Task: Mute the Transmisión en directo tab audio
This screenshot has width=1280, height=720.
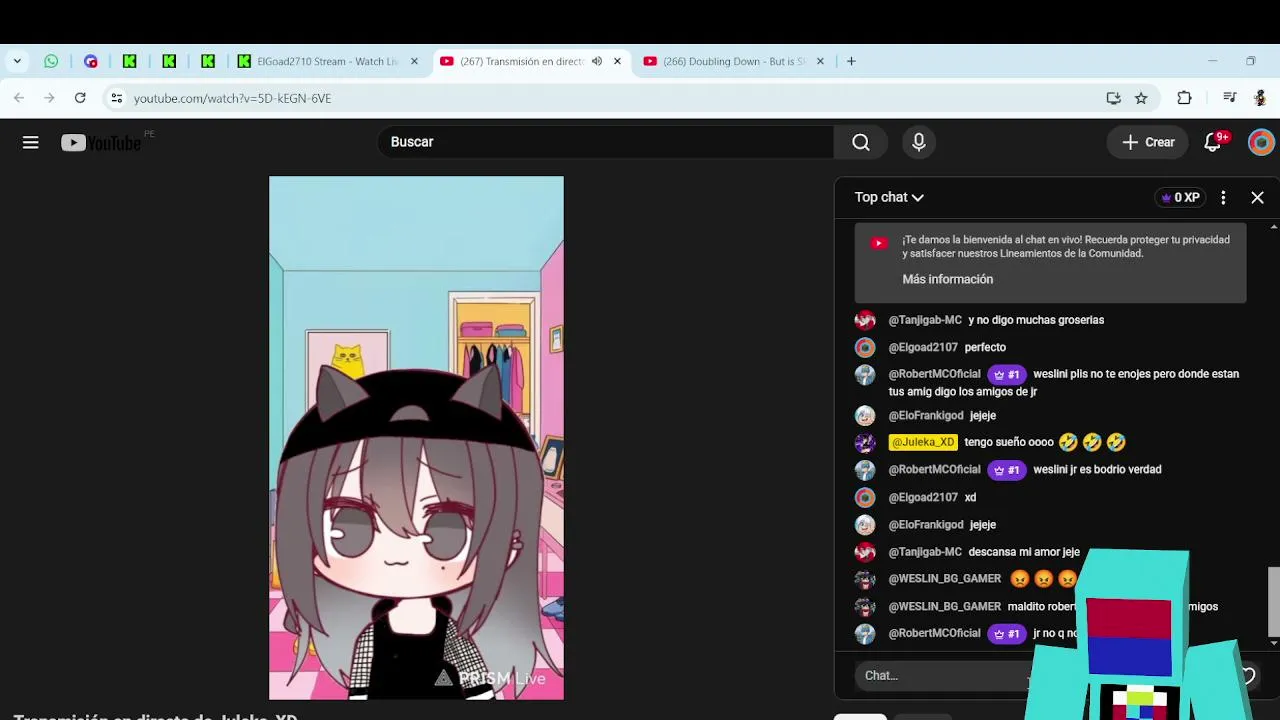Action: [x=597, y=61]
